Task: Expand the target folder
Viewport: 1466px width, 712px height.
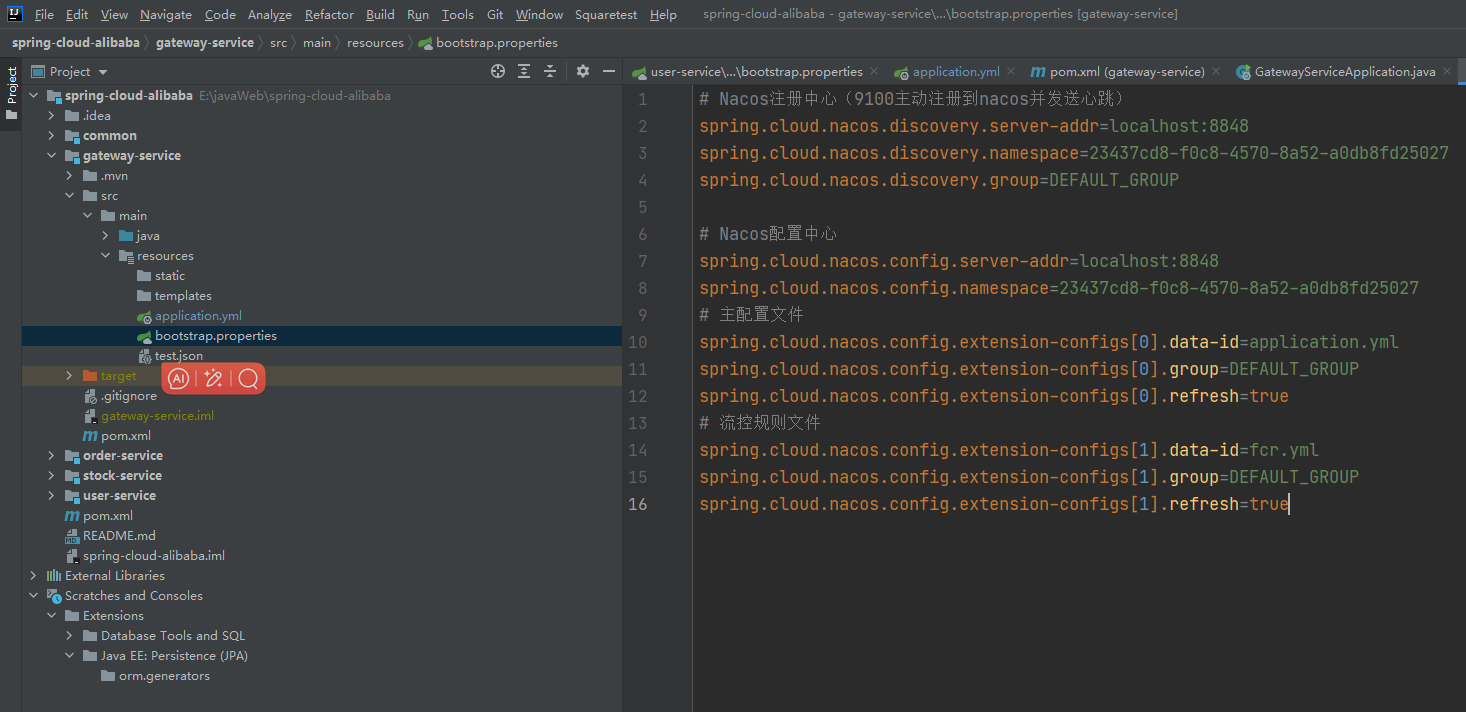Action: pyautogui.click(x=69, y=376)
